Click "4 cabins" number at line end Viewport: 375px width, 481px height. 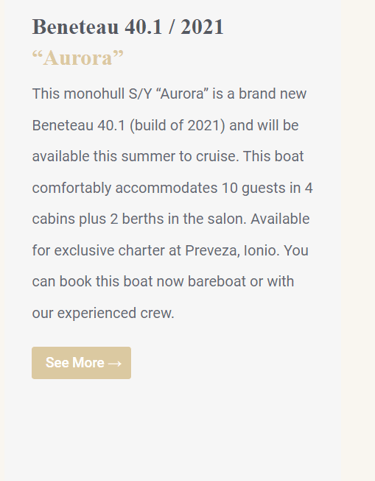pos(308,188)
